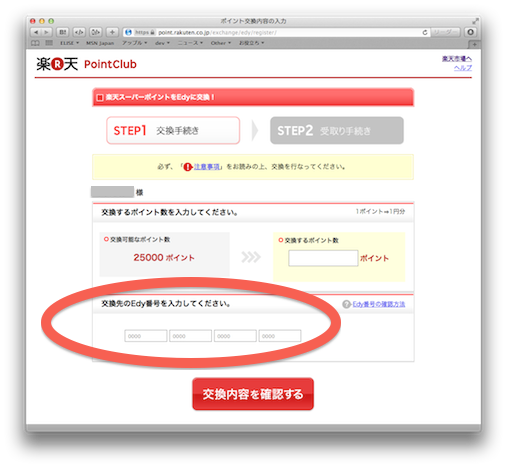This screenshot has height=468, width=507.
Task: Click the browser back arrow button
Action: coord(36,32)
